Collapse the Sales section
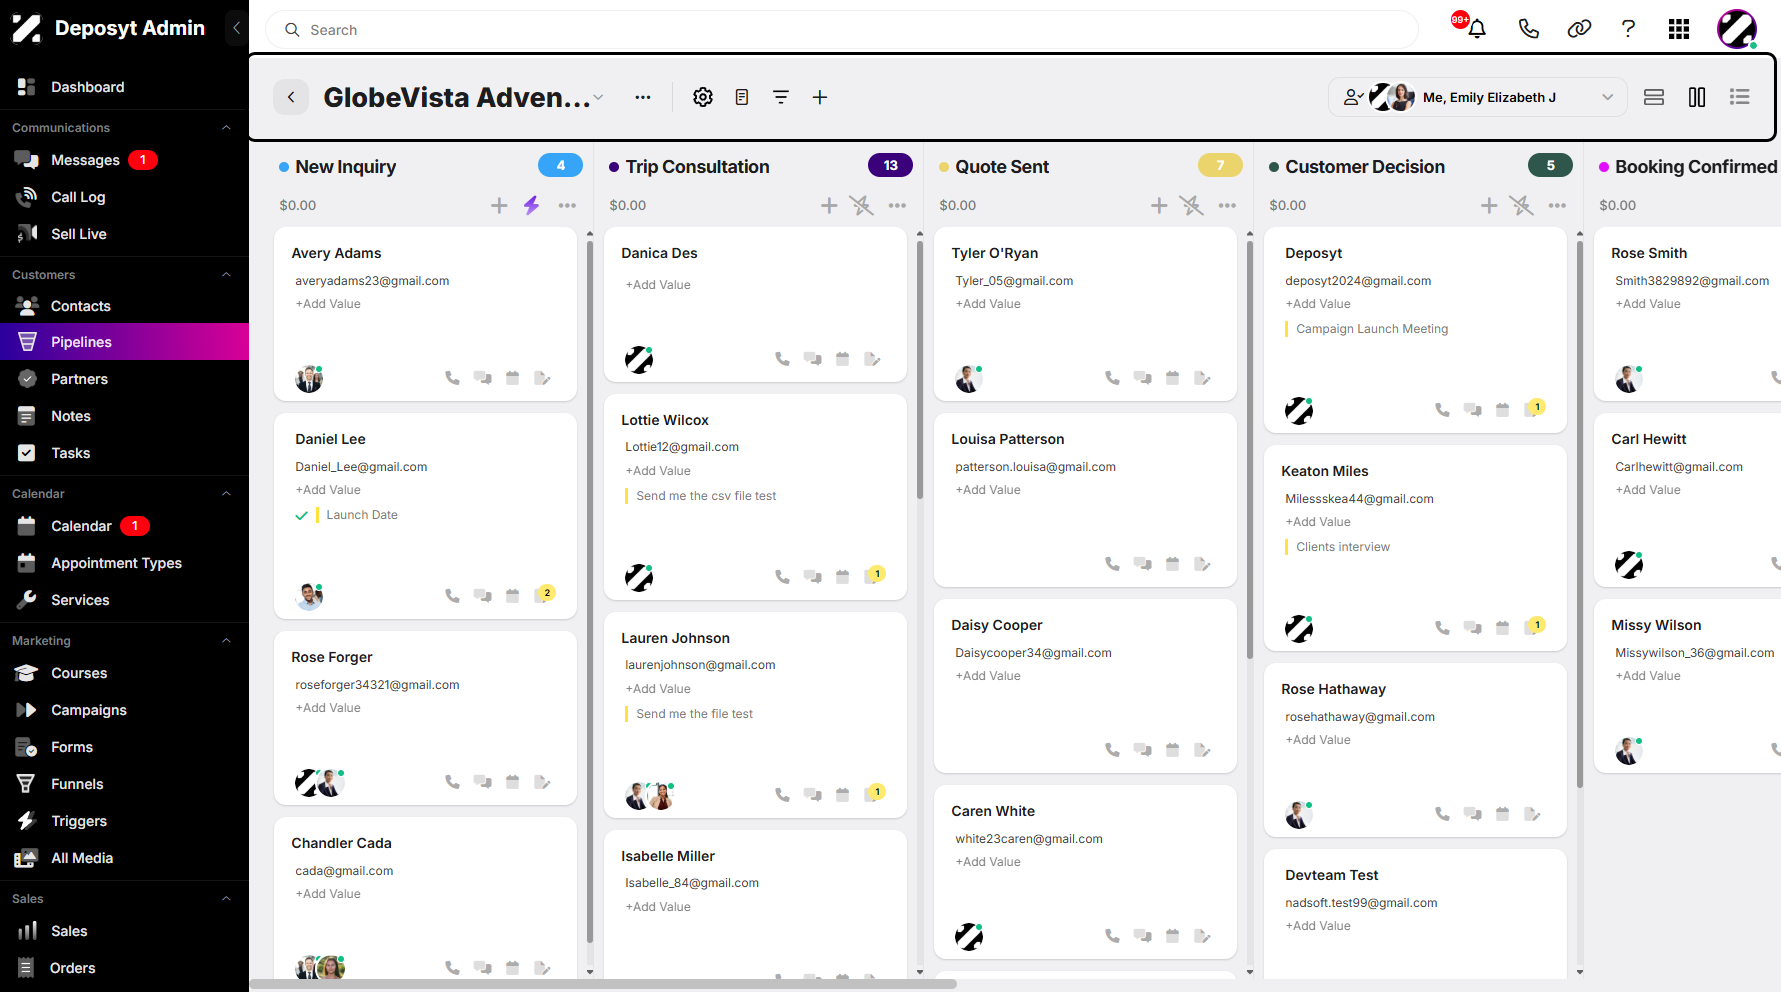 pyautogui.click(x=226, y=899)
